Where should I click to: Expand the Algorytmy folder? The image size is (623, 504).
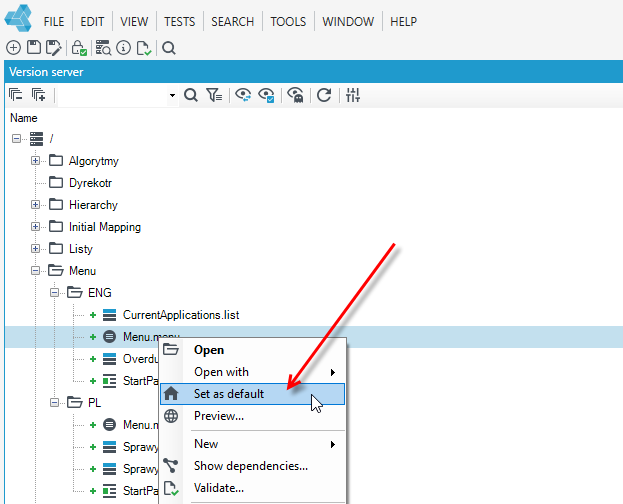[35, 161]
